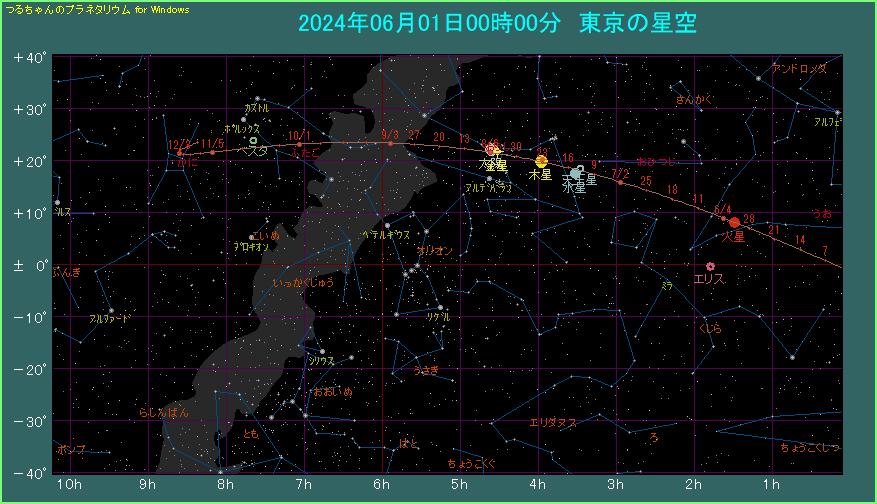
Task: Click the Procyon (プロキオン) star dot
Action: 251,237
